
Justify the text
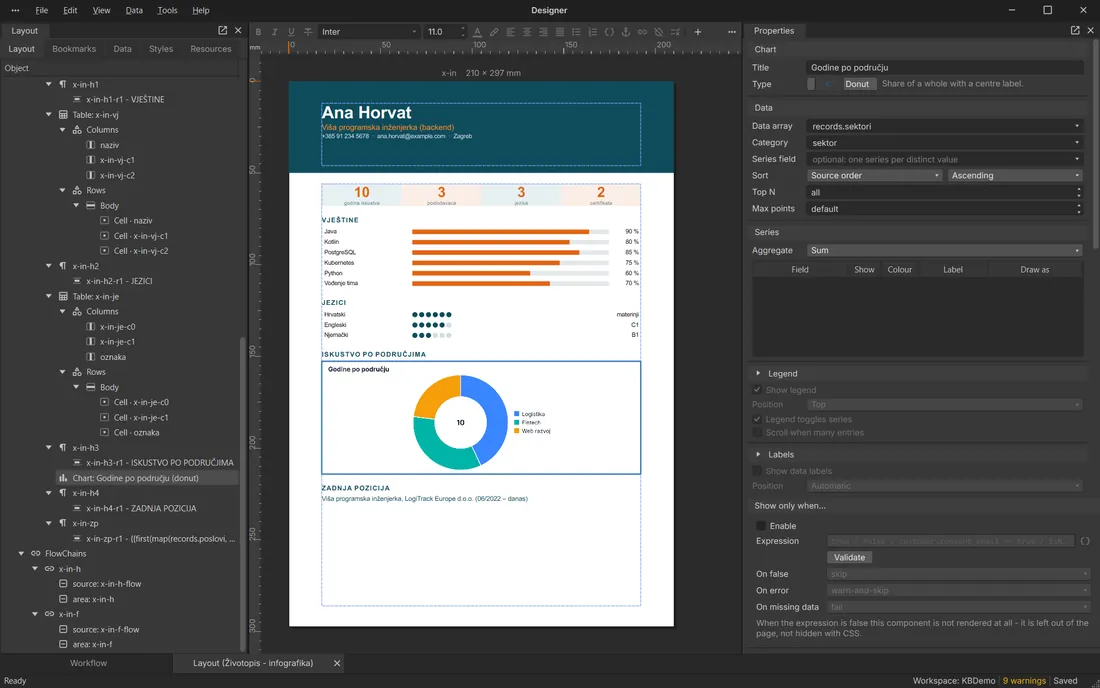pyautogui.click(x=560, y=32)
